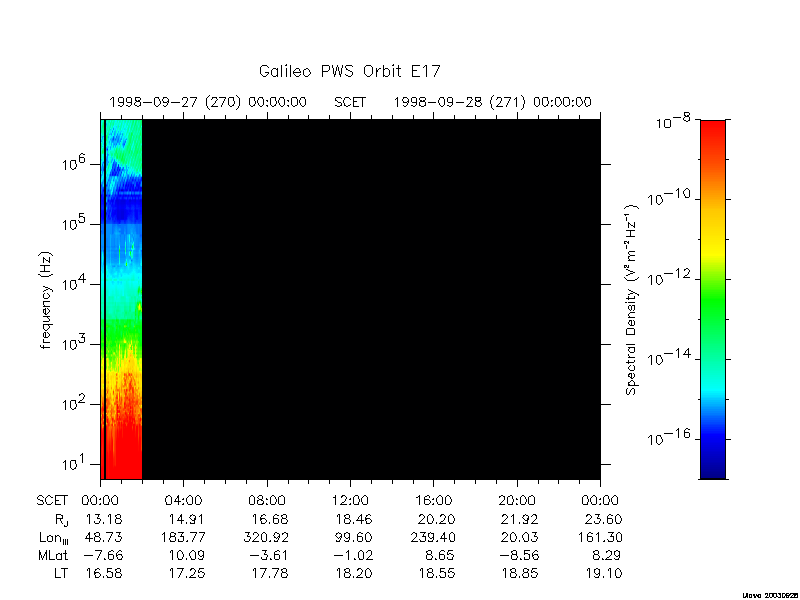Click the MLat value '-3.61'

click(x=268, y=556)
